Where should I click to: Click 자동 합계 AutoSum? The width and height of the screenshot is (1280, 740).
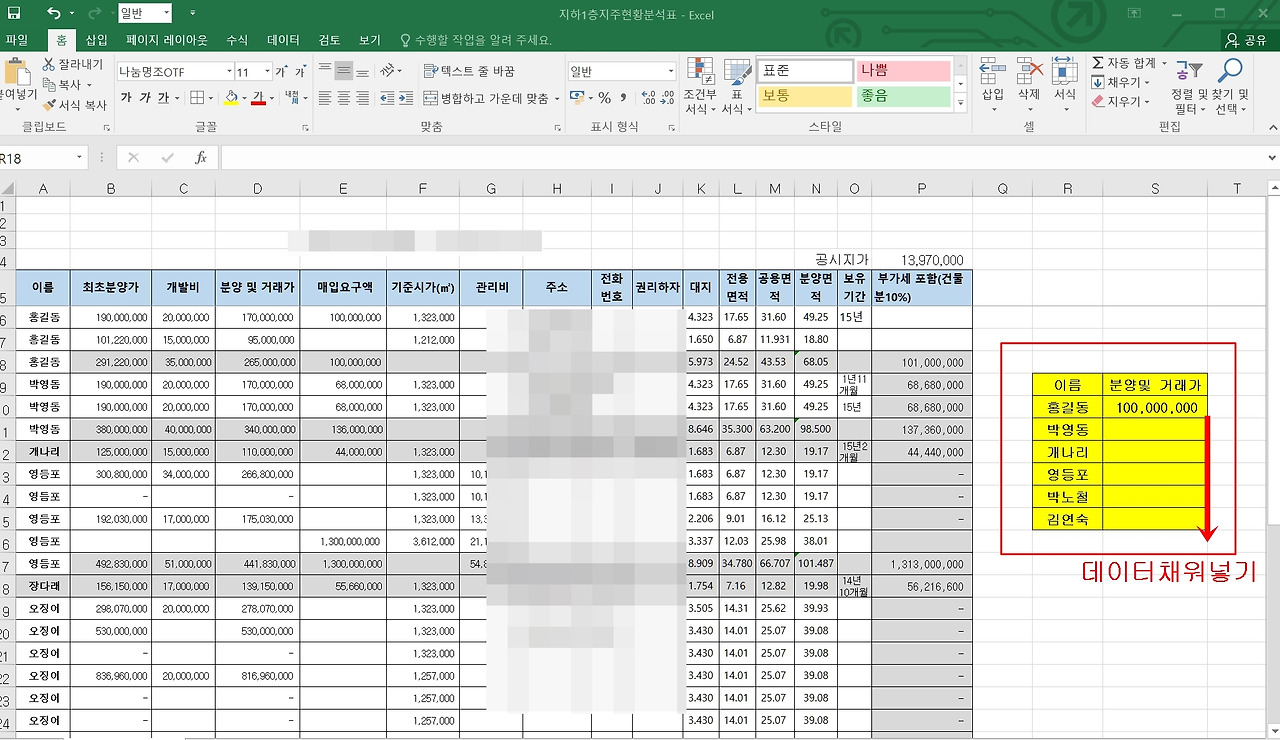(x=1128, y=63)
